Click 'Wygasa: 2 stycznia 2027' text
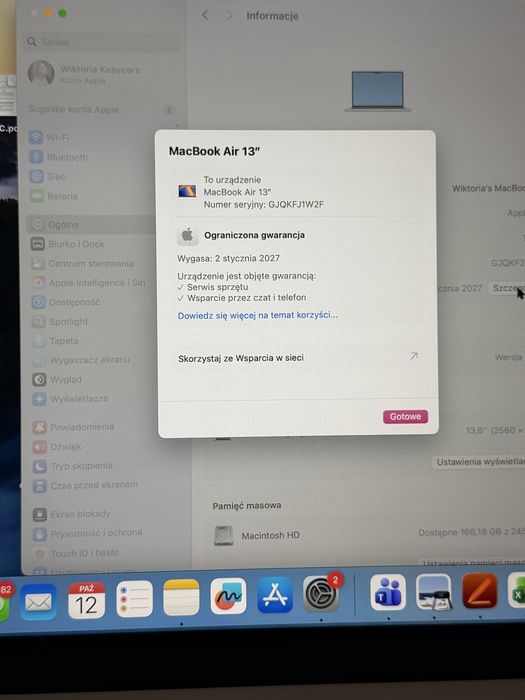 229,258
